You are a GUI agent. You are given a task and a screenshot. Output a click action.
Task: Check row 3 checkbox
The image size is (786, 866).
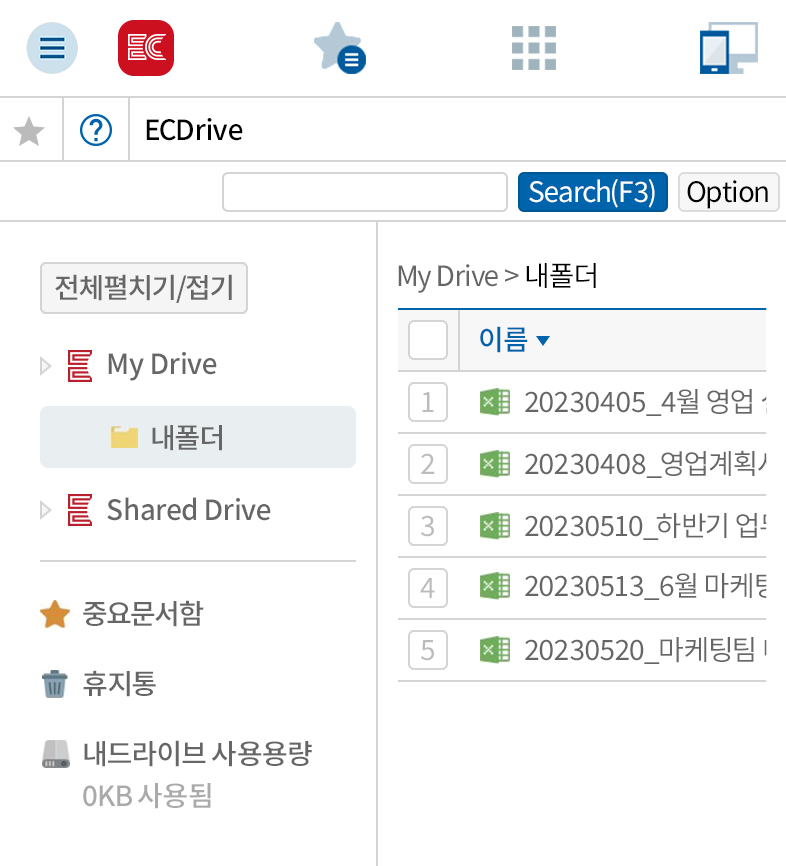tap(428, 526)
